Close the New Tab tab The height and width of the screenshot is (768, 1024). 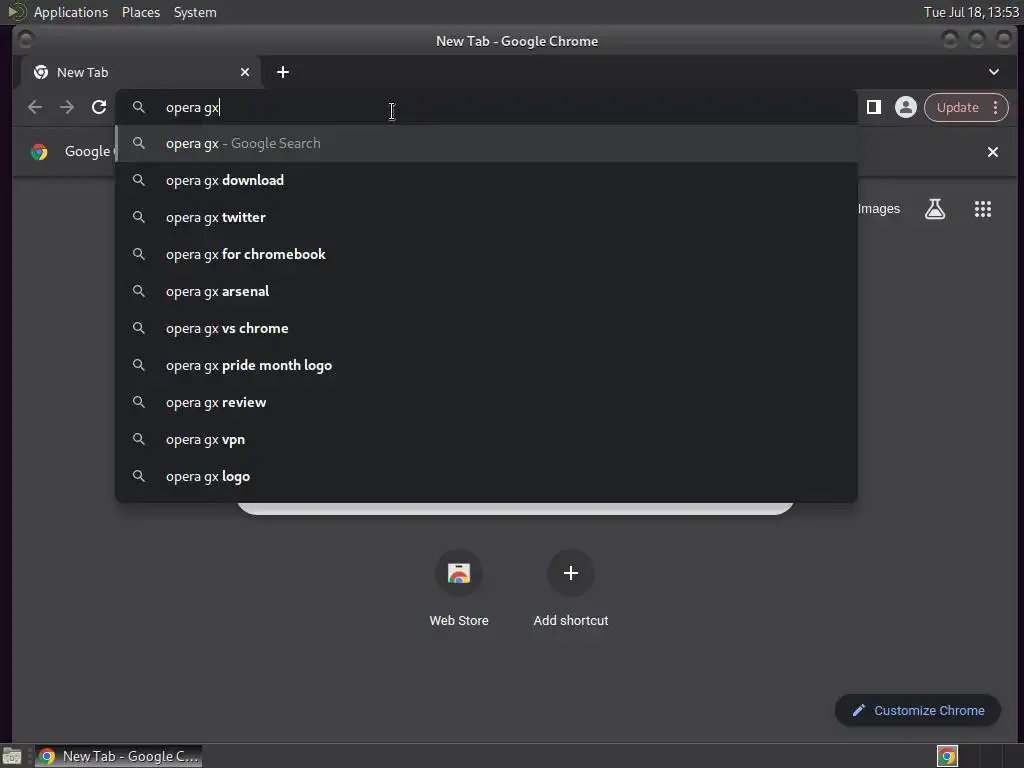pyautogui.click(x=245, y=72)
